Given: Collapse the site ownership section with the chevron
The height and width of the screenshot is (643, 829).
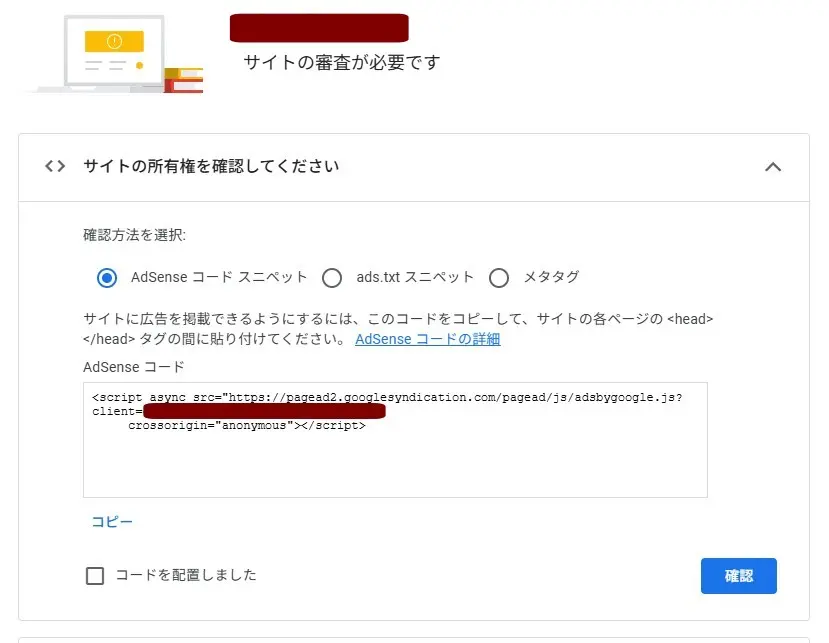Looking at the screenshot, I should coord(772,167).
